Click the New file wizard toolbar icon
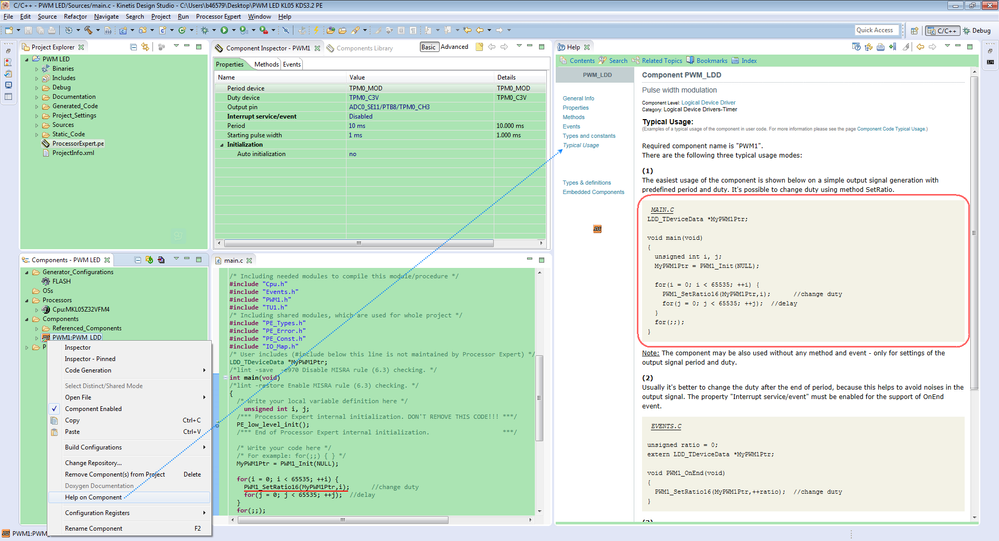The image size is (999, 541). click(9, 30)
